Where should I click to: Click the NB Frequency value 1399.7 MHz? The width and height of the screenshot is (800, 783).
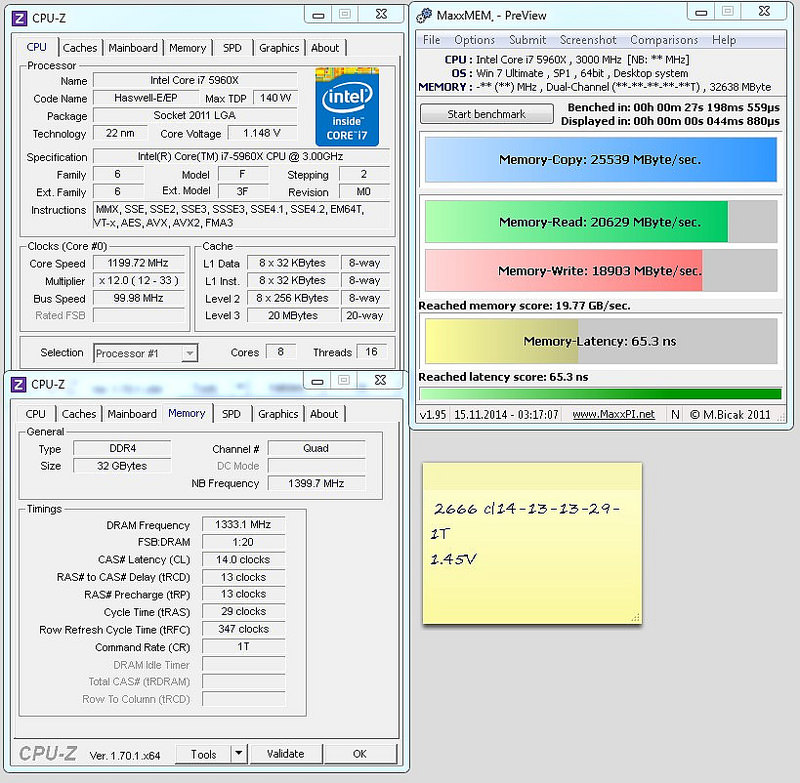coord(316,483)
